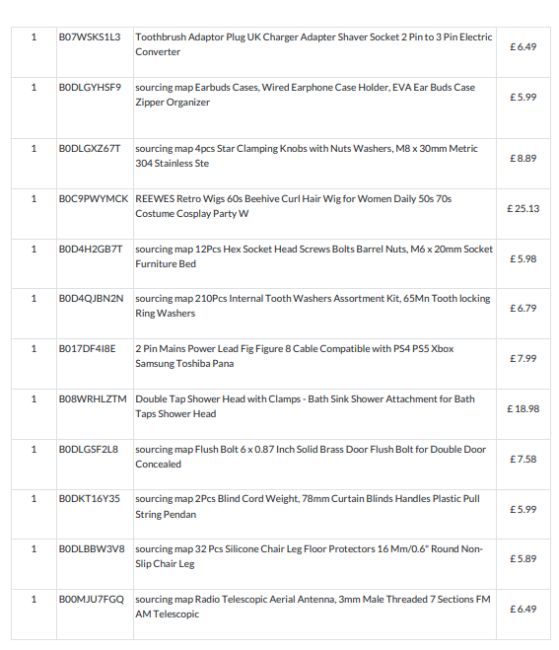The width and height of the screenshot is (559, 650).
Task: Click the Radio Telescopic Aerial Antenna description
Action: [x=313, y=606]
